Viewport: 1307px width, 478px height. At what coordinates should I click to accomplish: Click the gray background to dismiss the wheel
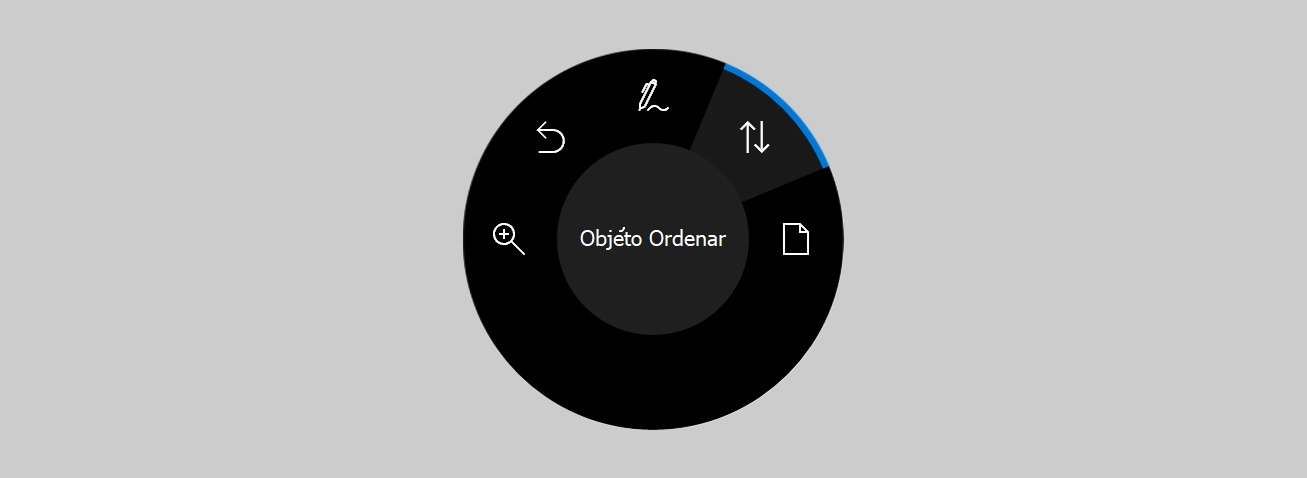[200, 240]
